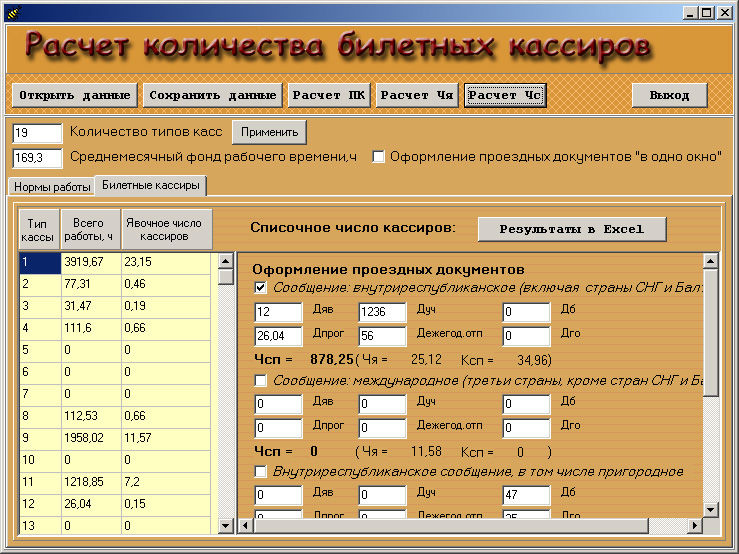The height and width of the screenshot is (554, 739).
Task: Click the Дежегод.отп field containing 56
Action: click(382, 336)
